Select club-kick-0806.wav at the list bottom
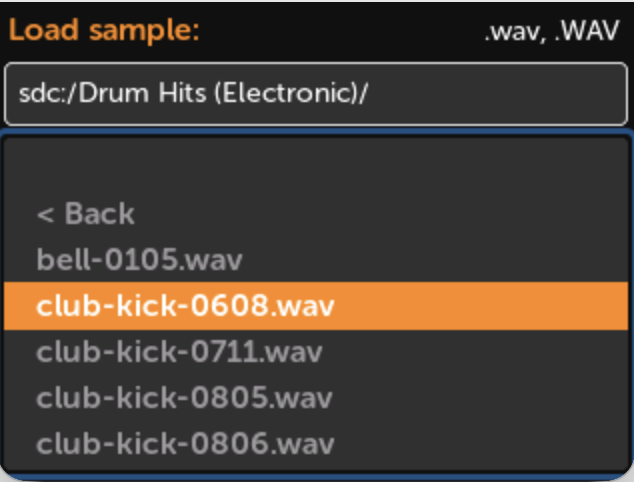The width and height of the screenshot is (634, 482). click(x=185, y=443)
